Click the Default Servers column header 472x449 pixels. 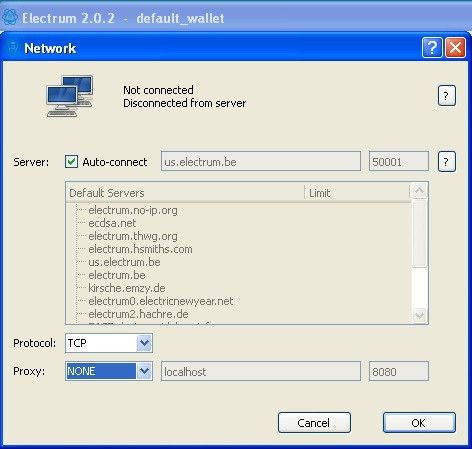pos(185,193)
